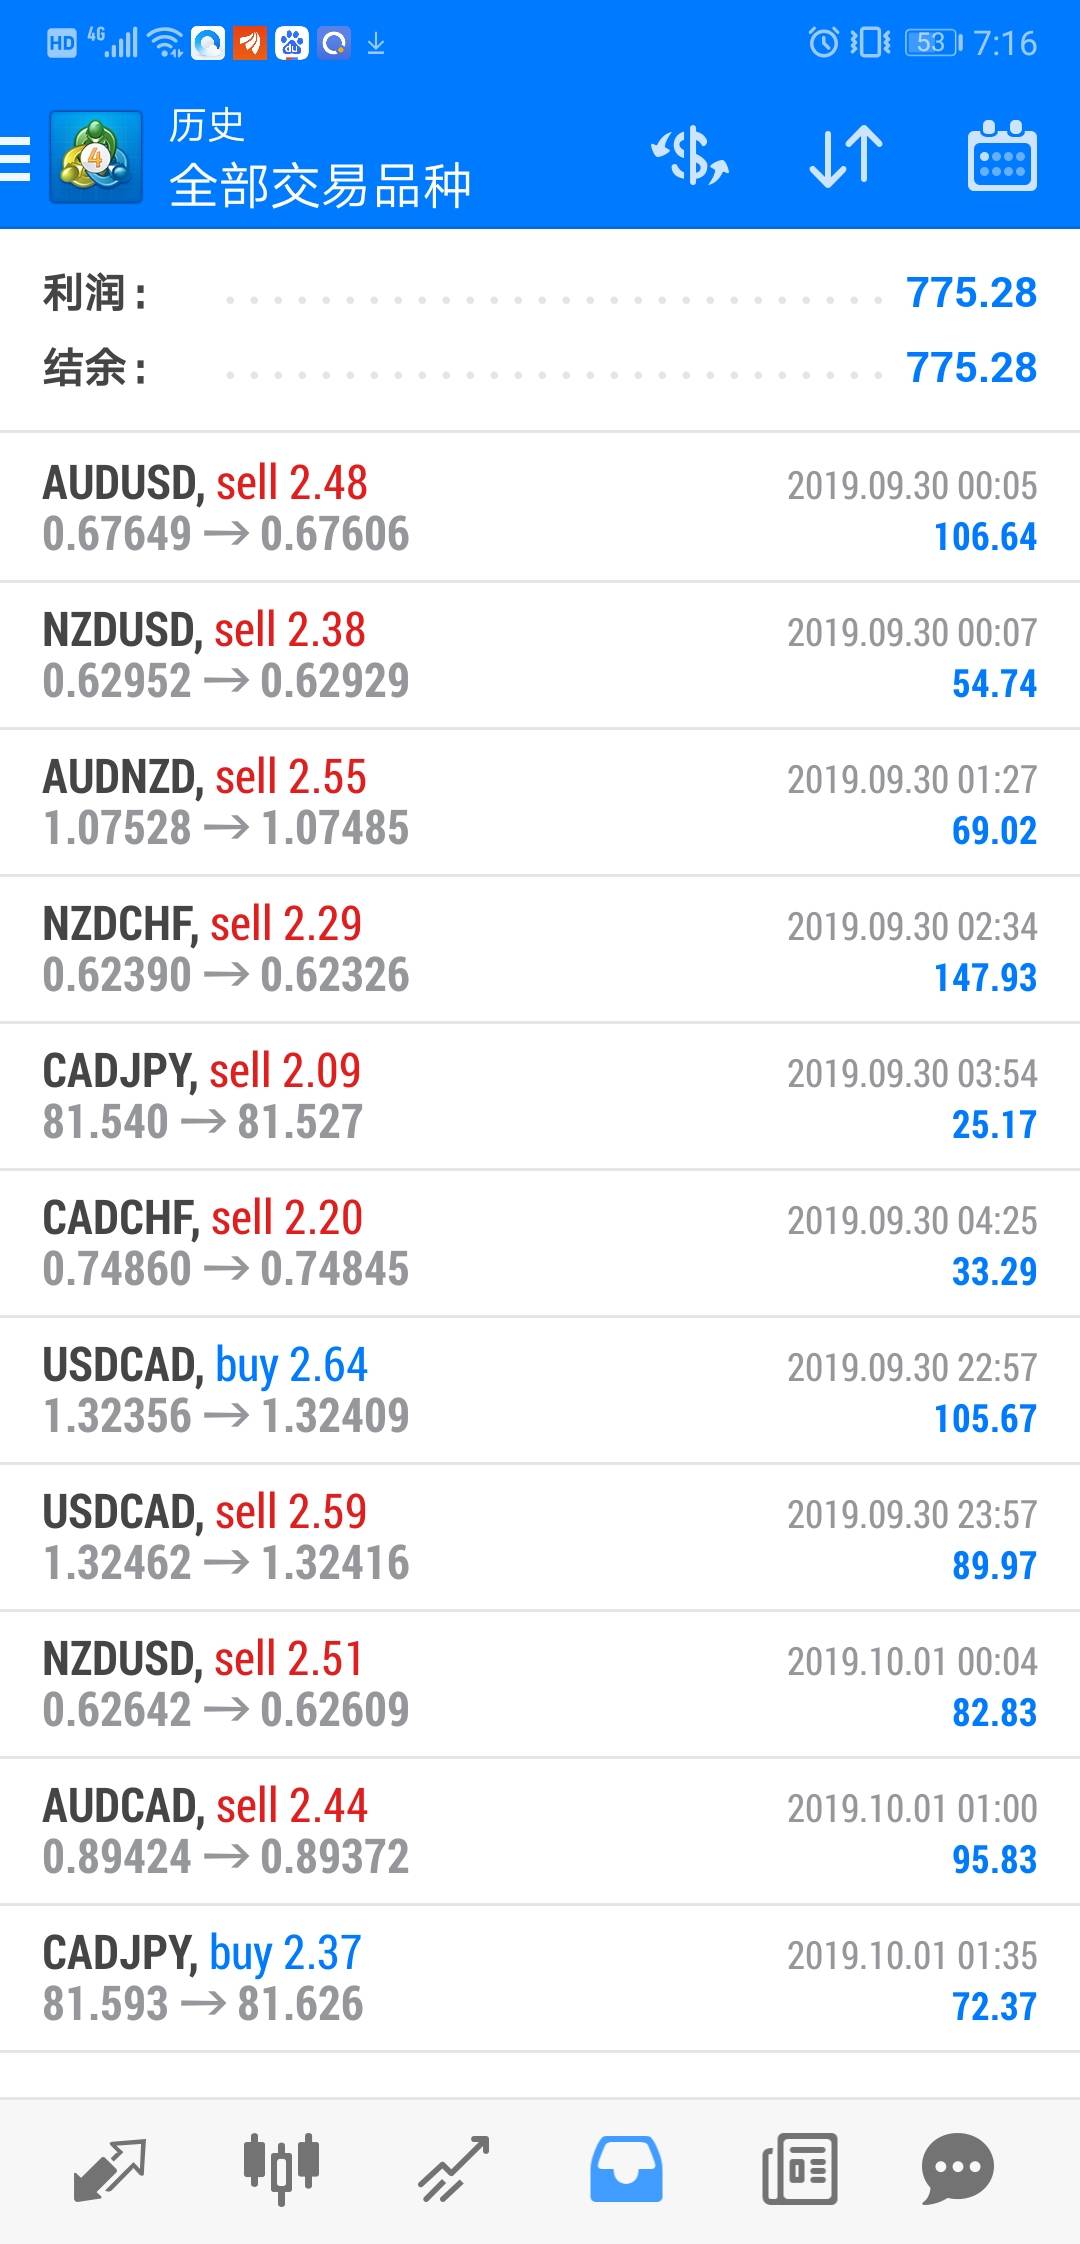Select the AUDNZD sell 2.55 row
Screen dimensions: 1080x2244
[x=540, y=802]
